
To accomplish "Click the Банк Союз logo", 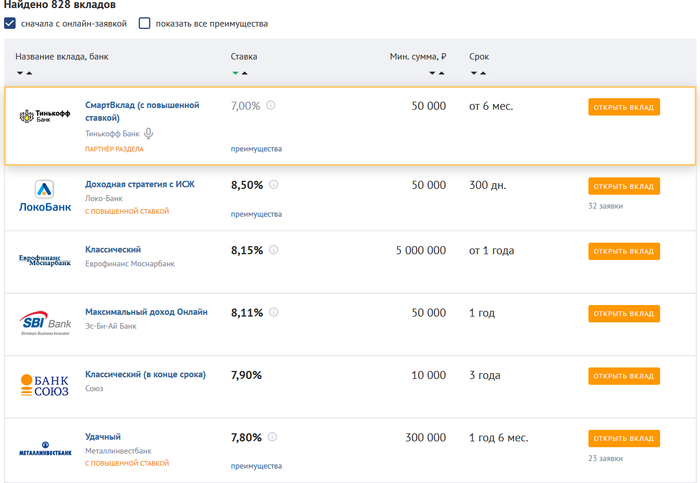I will (45, 386).
